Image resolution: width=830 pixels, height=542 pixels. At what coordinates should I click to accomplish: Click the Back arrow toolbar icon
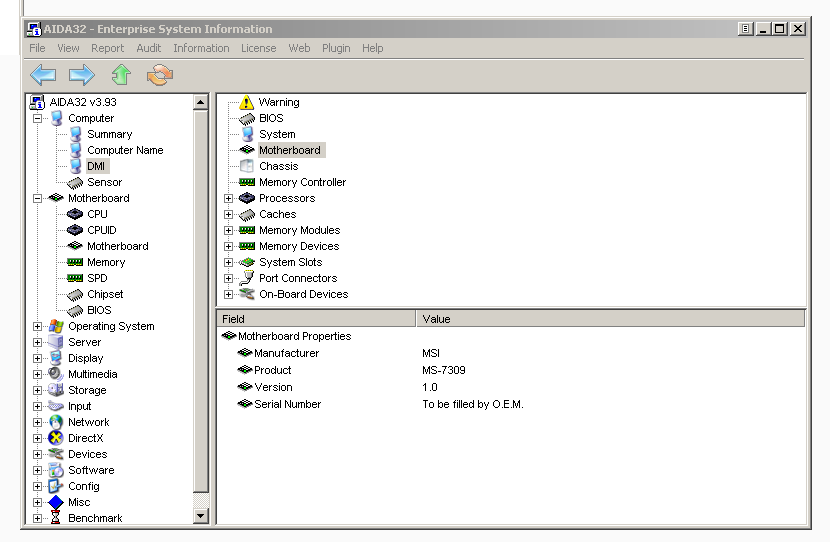click(x=43, y=75)
